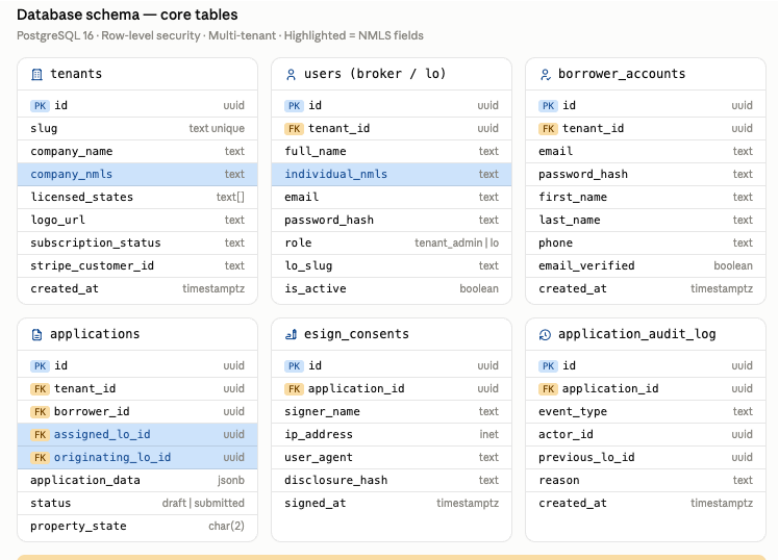Image resolution: width=779 pixels, height=560 pixels.
Task: Click the lo_slug field
Action: pyautogui.click(x=391, y=266)
